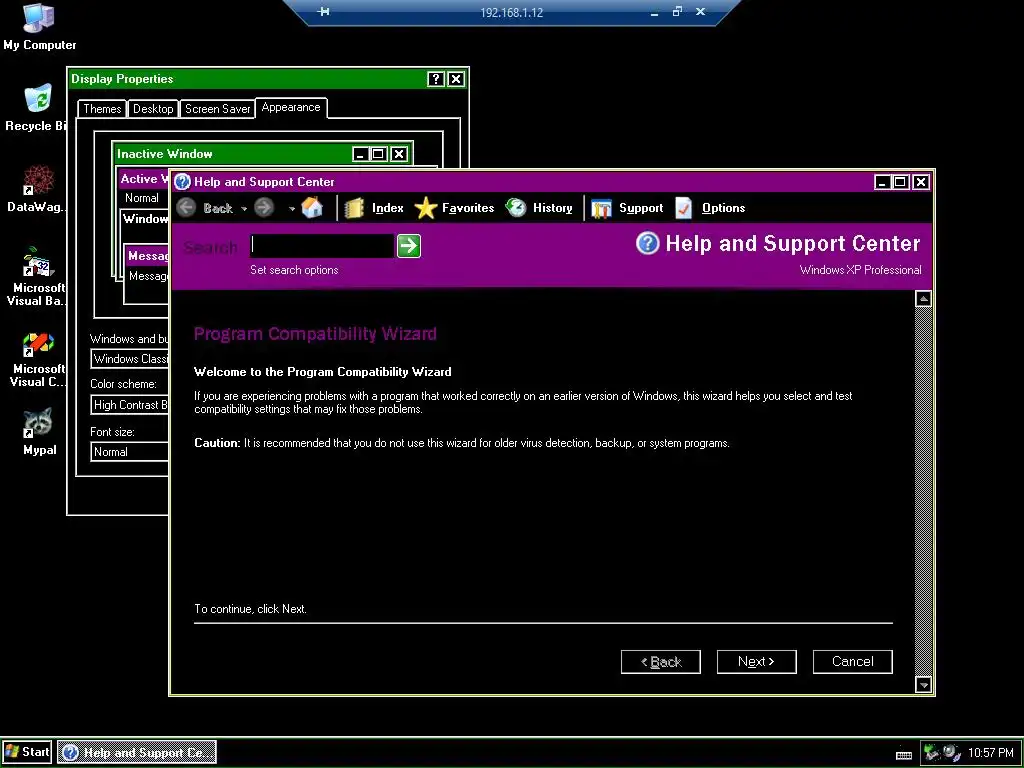Click the scrollbar up arrow in Help
This screenshot has height=768, width=1024.
pos(923,299)
